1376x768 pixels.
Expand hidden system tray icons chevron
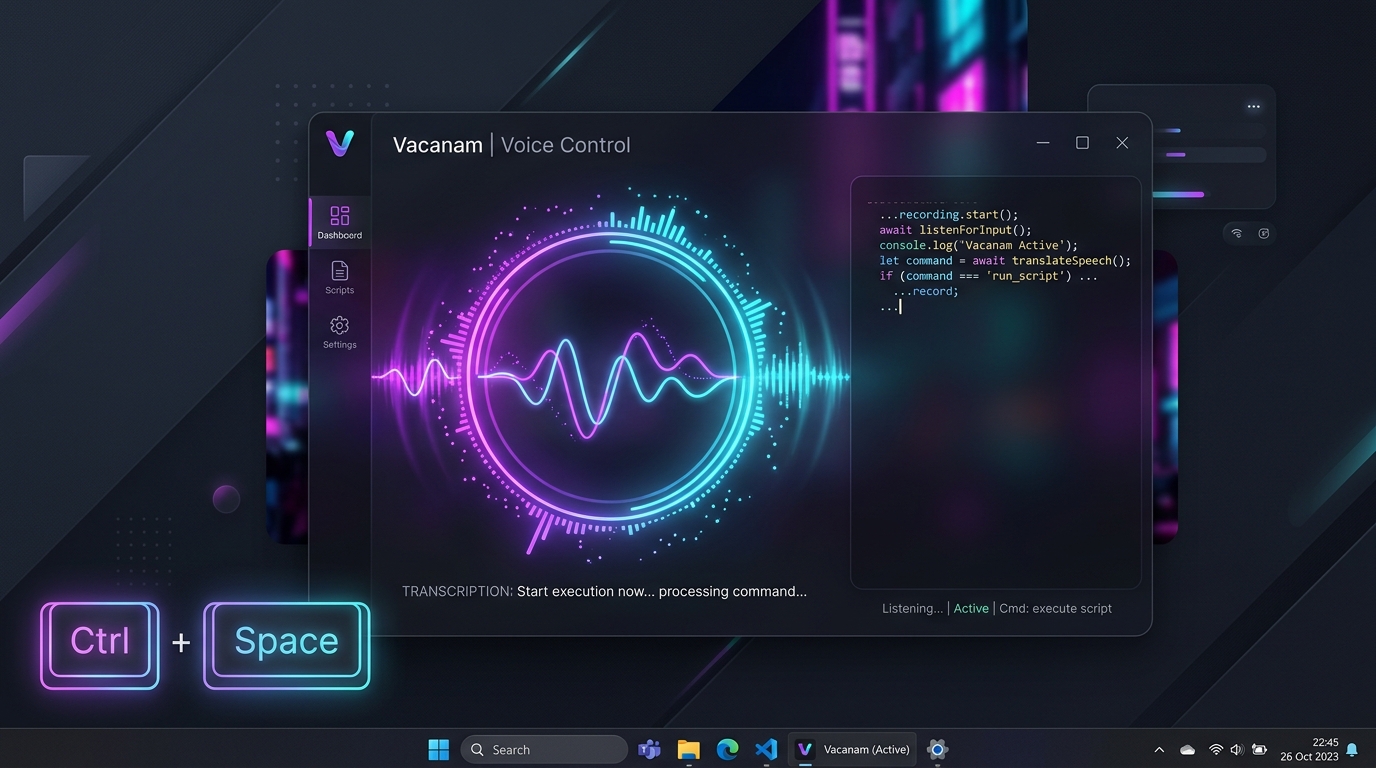1159,750
